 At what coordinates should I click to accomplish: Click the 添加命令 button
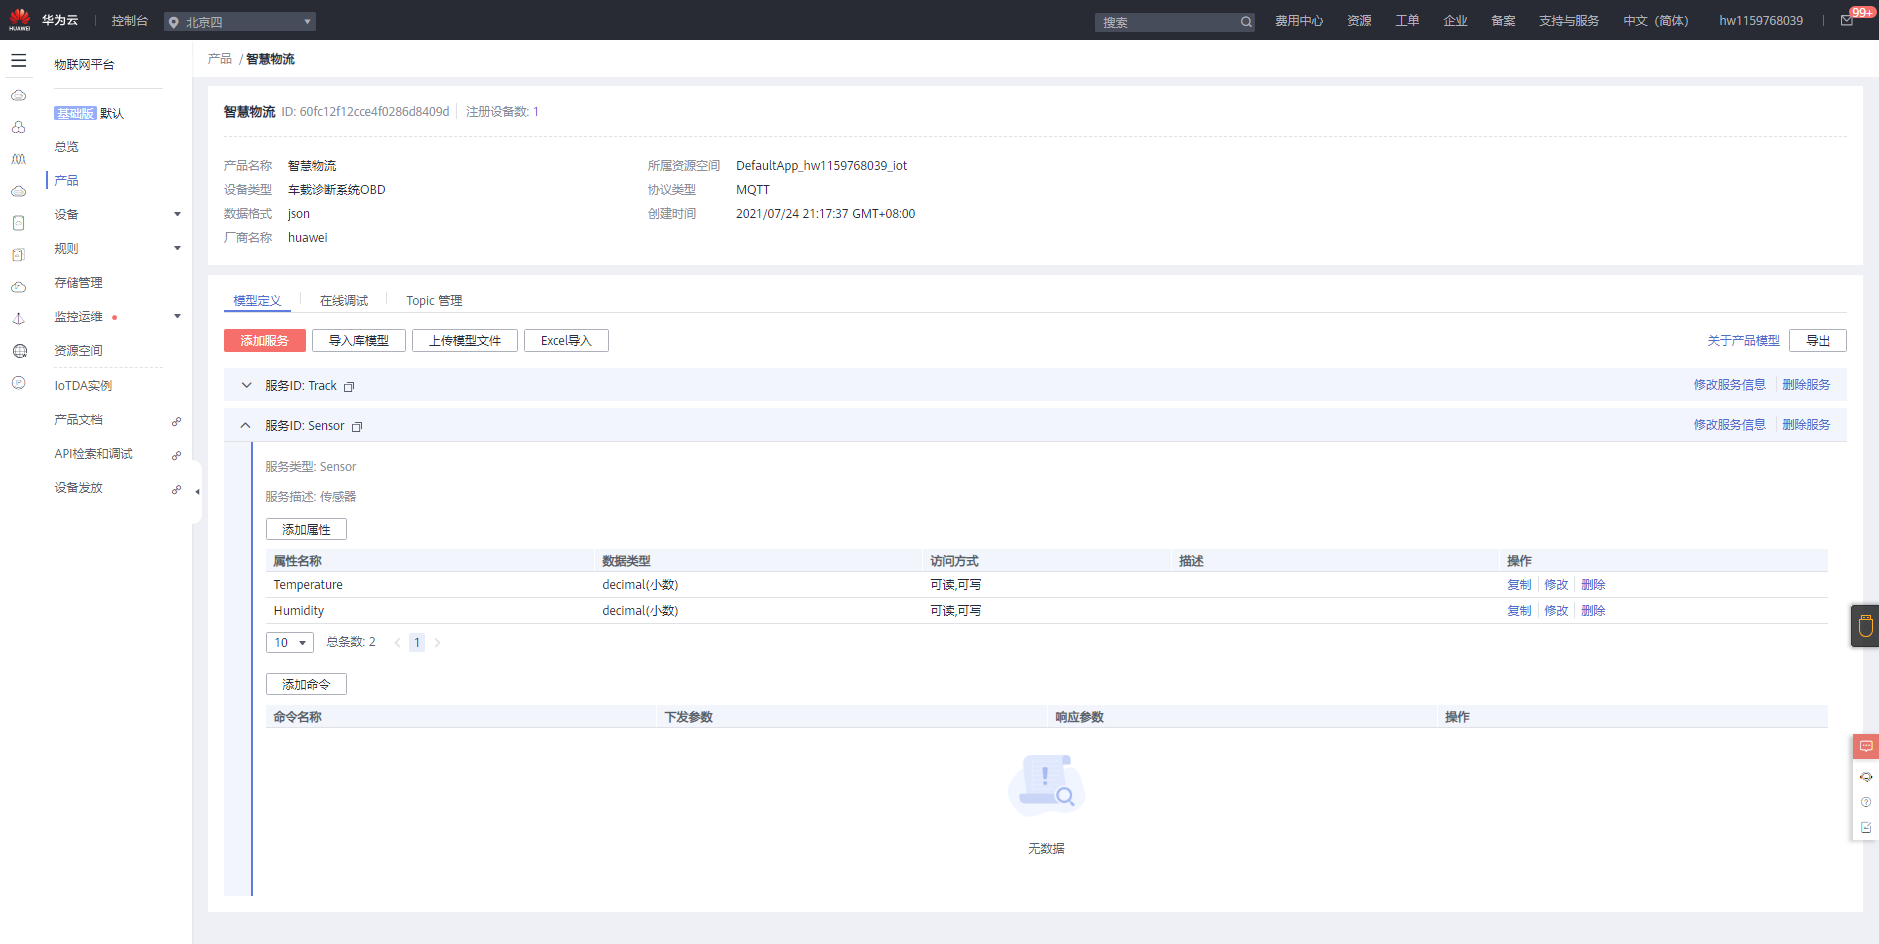pos(306,685)
